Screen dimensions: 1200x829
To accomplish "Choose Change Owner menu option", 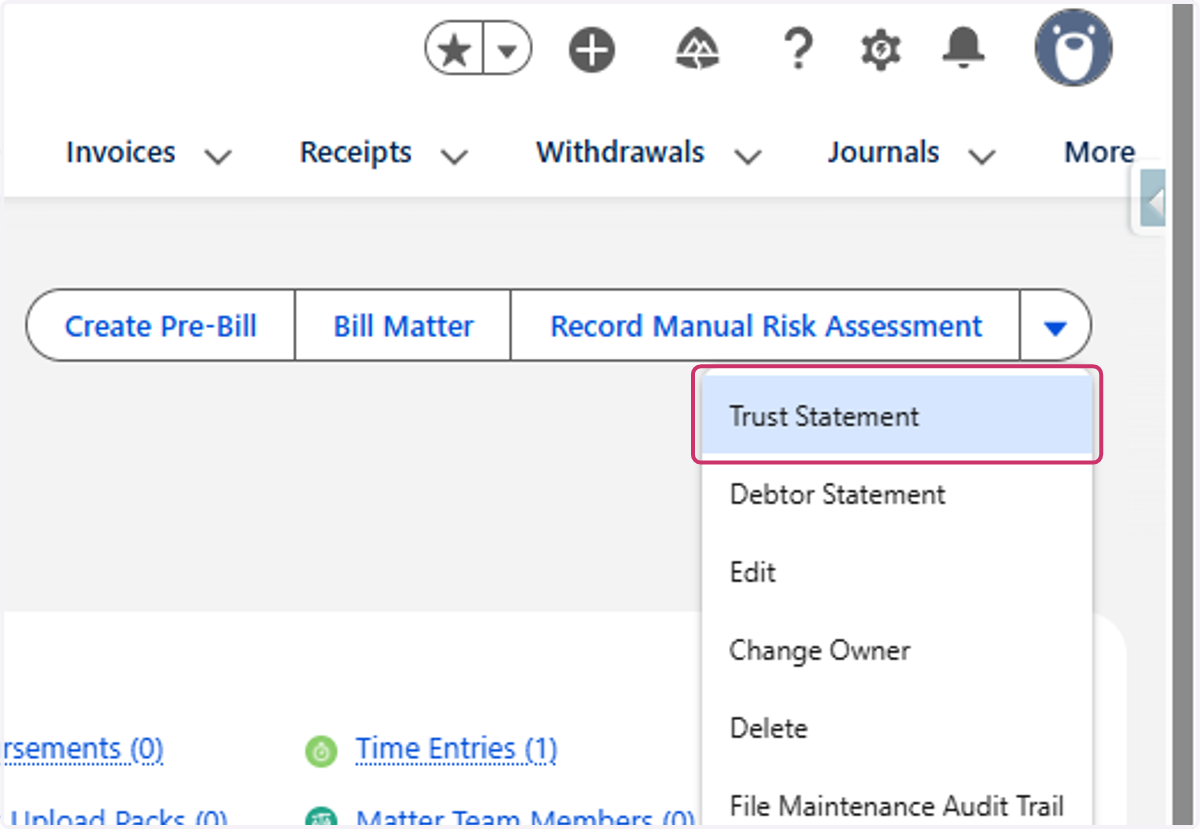I will 897,650.
